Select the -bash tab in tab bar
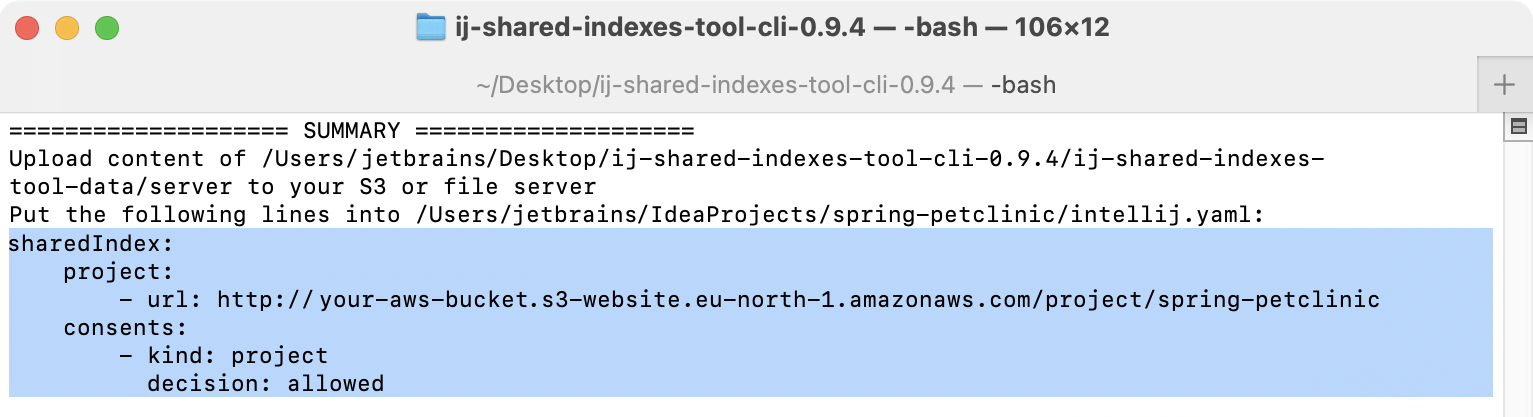Image resolution: width=1533 pixels, height=417 pixels. click(766, 85)
